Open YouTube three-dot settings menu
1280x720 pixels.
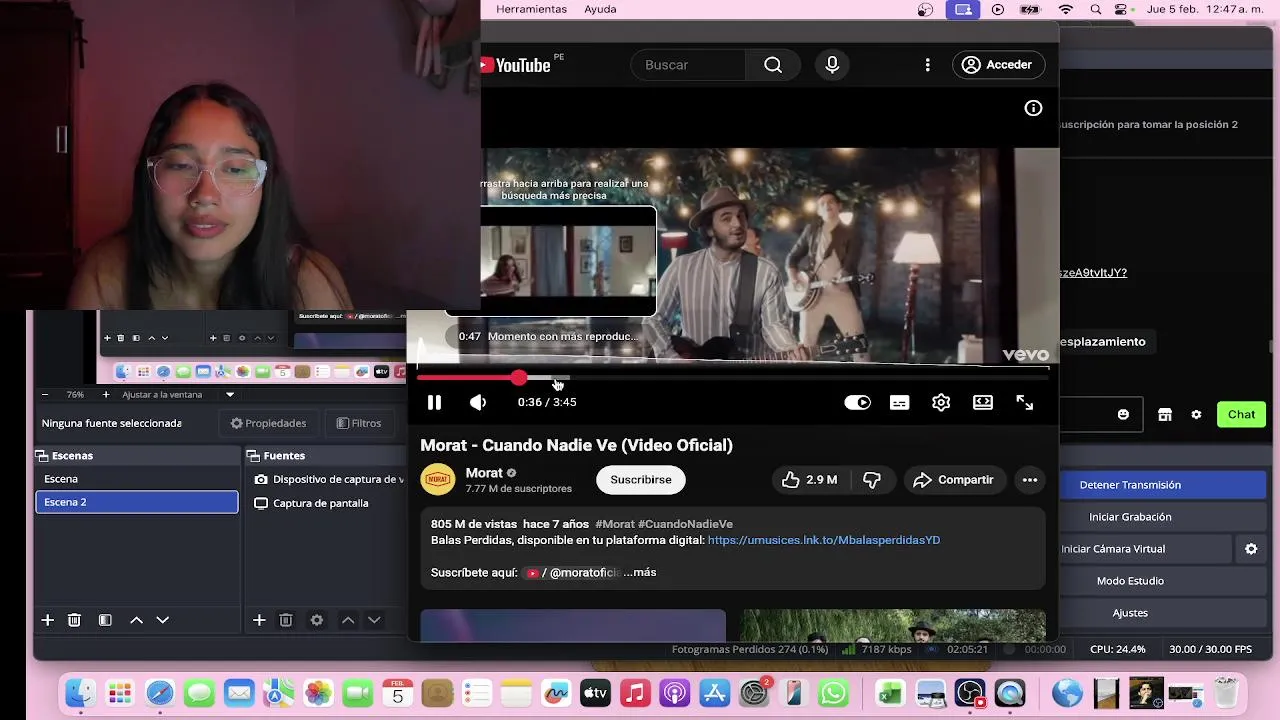927,65
